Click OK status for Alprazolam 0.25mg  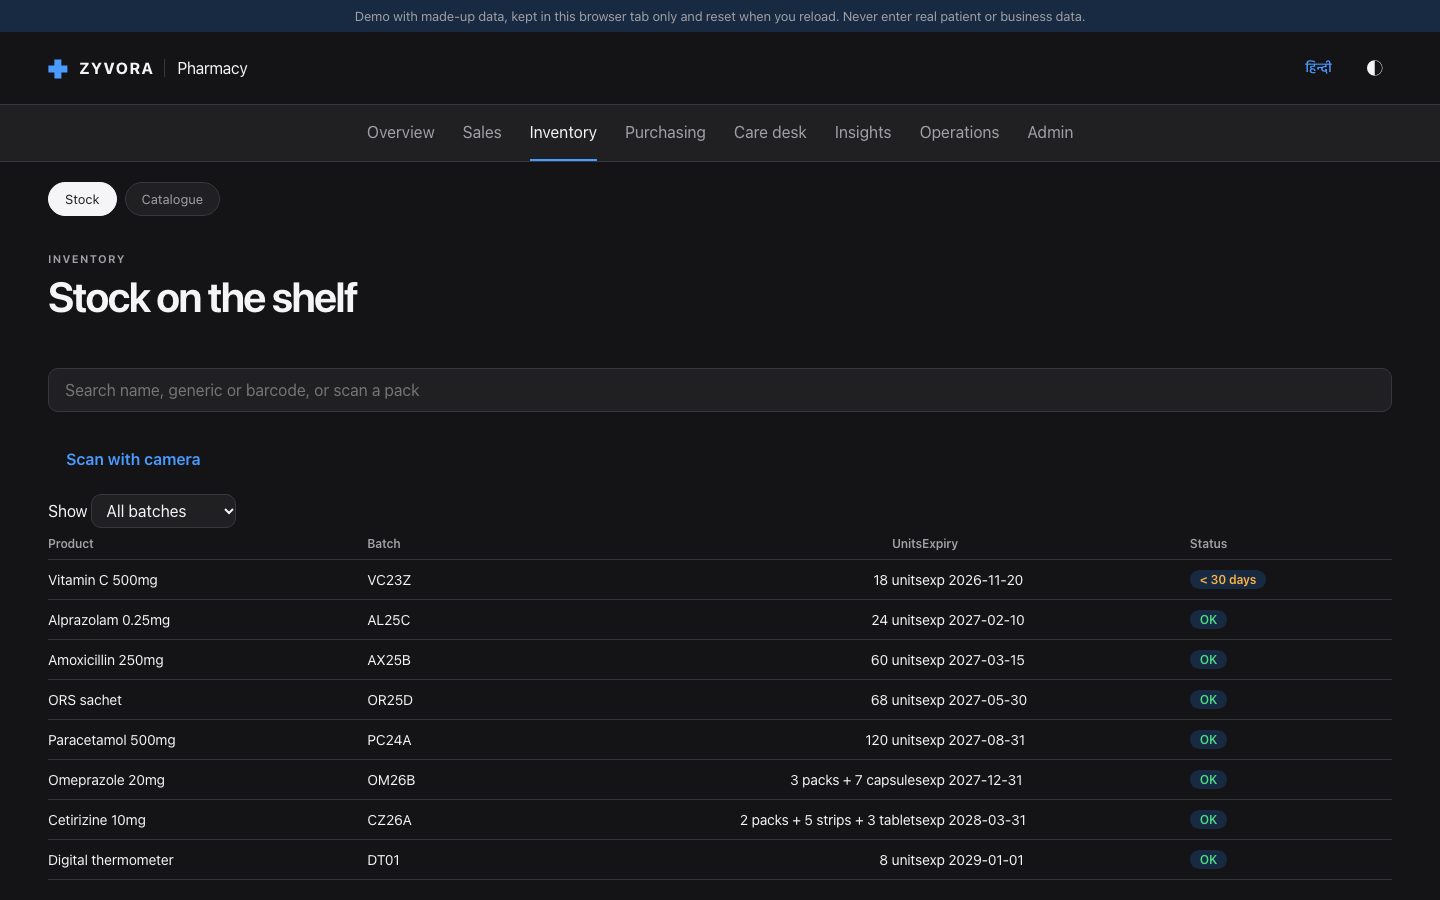pos(1208,620)
